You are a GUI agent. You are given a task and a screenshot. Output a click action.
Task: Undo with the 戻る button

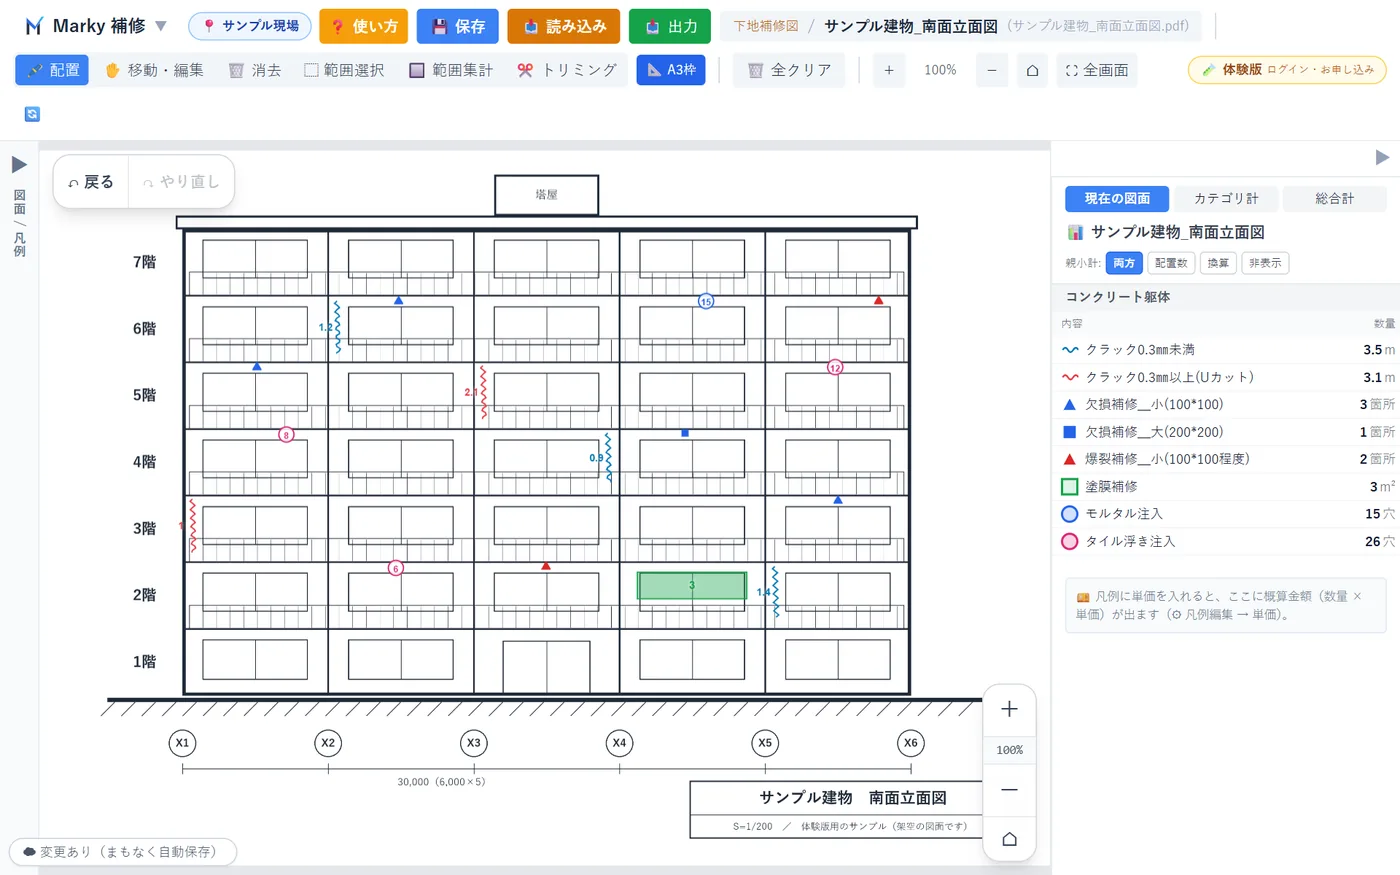pos(91,182)
